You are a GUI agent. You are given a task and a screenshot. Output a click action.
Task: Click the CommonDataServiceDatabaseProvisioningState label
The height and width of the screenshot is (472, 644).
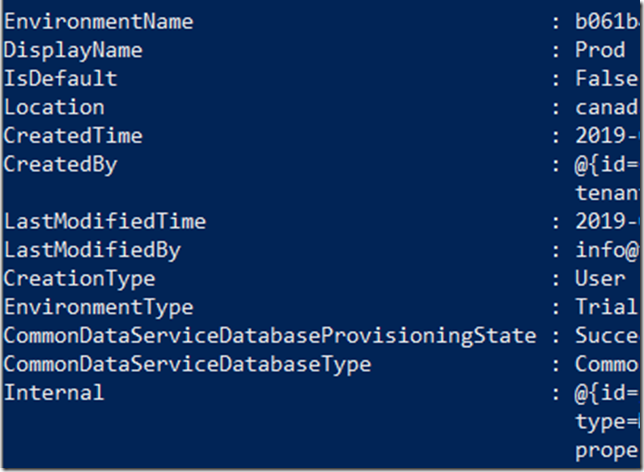click(270, 336)
